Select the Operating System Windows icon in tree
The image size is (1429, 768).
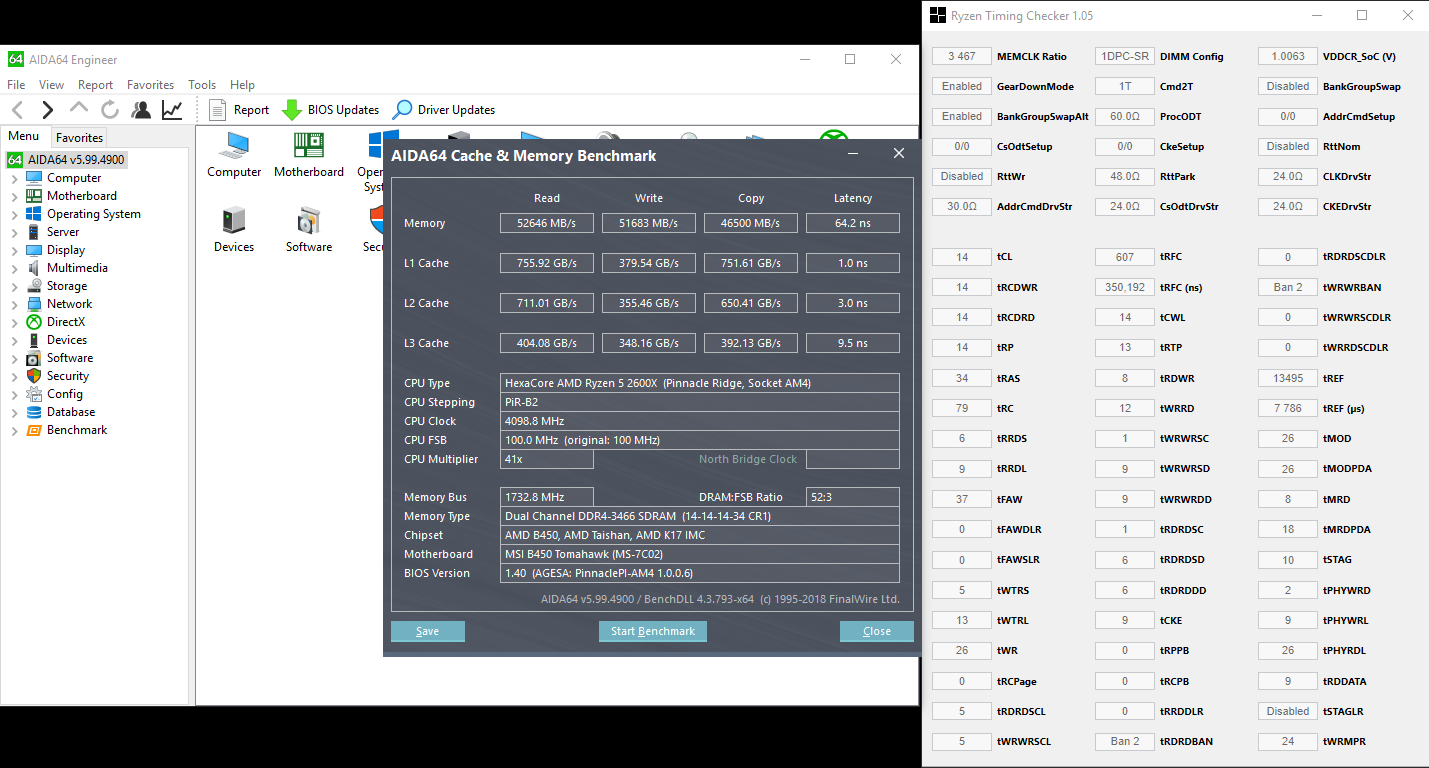(x=34, y=214)
